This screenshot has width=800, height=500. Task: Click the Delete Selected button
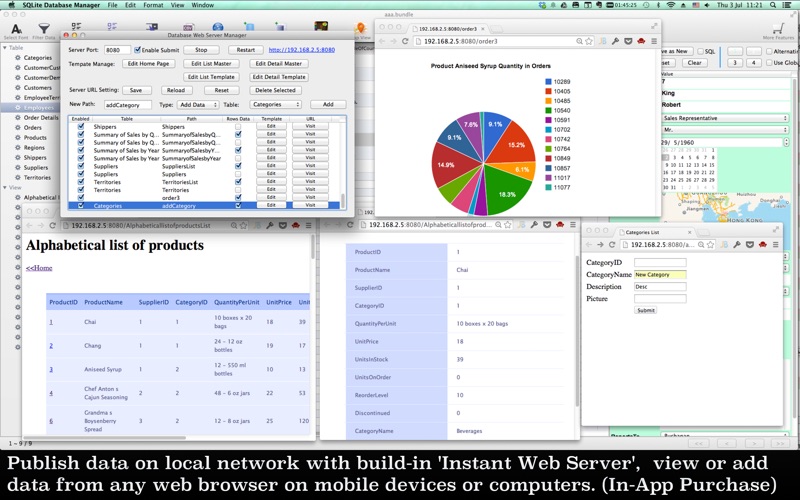pos(276,90)
